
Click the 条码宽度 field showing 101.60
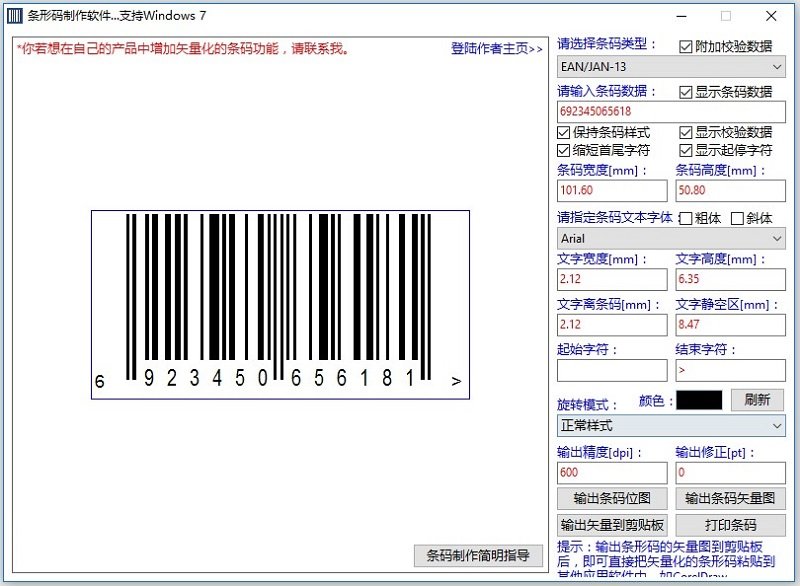610,189
